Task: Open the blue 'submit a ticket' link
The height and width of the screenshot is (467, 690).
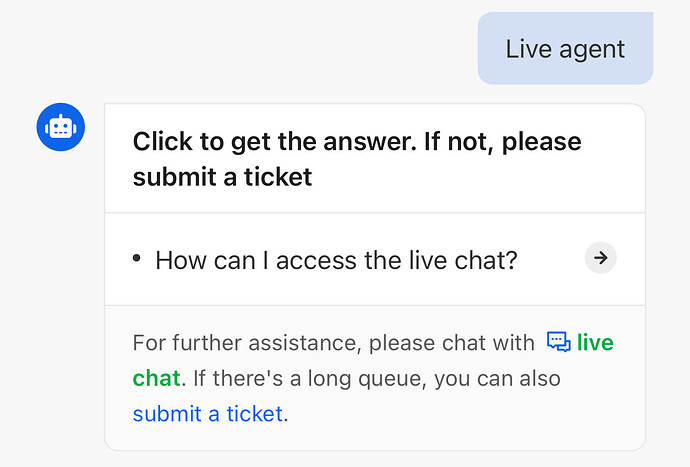Action: tap(208, 414)
